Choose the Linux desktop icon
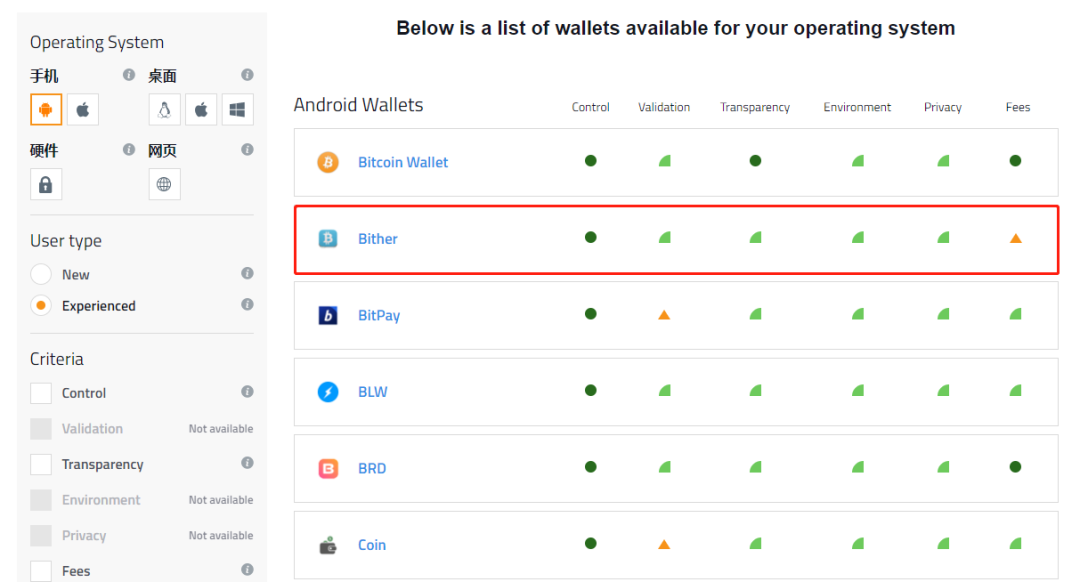The image size is (1080, 582). (x=164, y=110)
